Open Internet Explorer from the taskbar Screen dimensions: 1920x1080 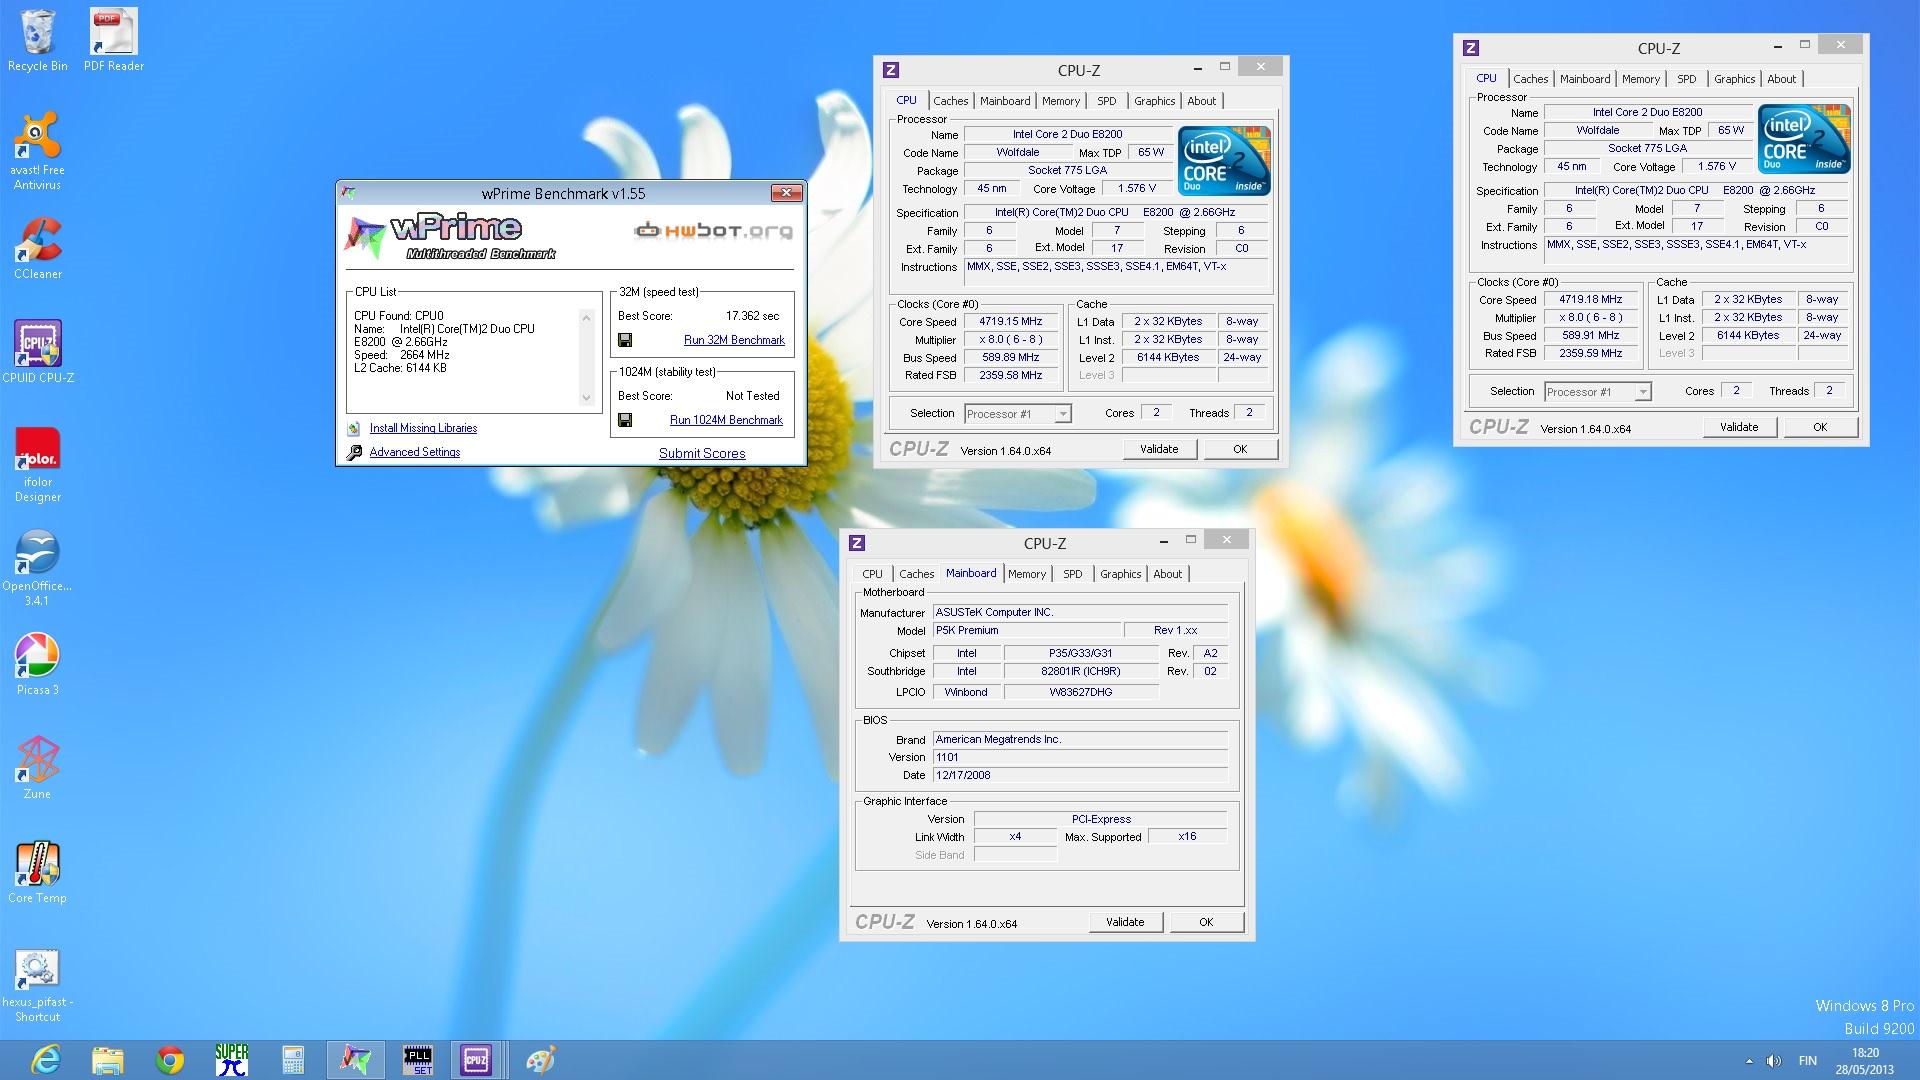(46, 1060)
